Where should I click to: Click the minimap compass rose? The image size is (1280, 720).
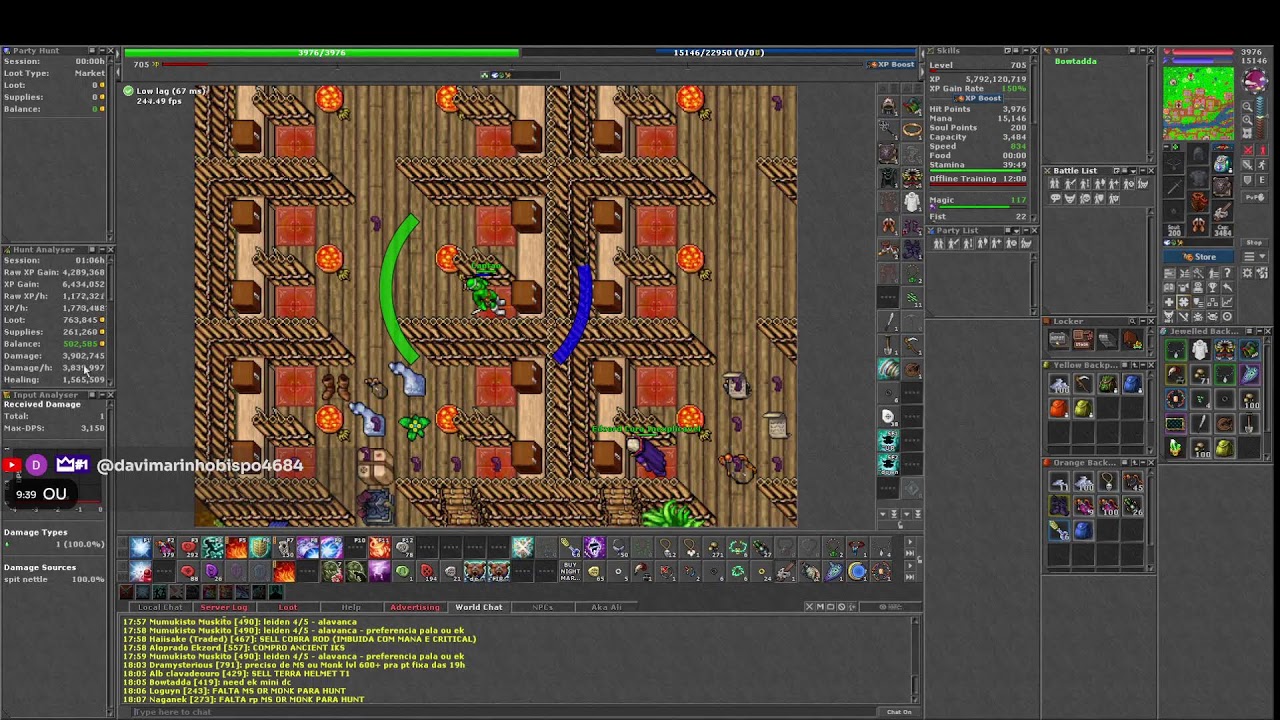[x=1255, y=80]
